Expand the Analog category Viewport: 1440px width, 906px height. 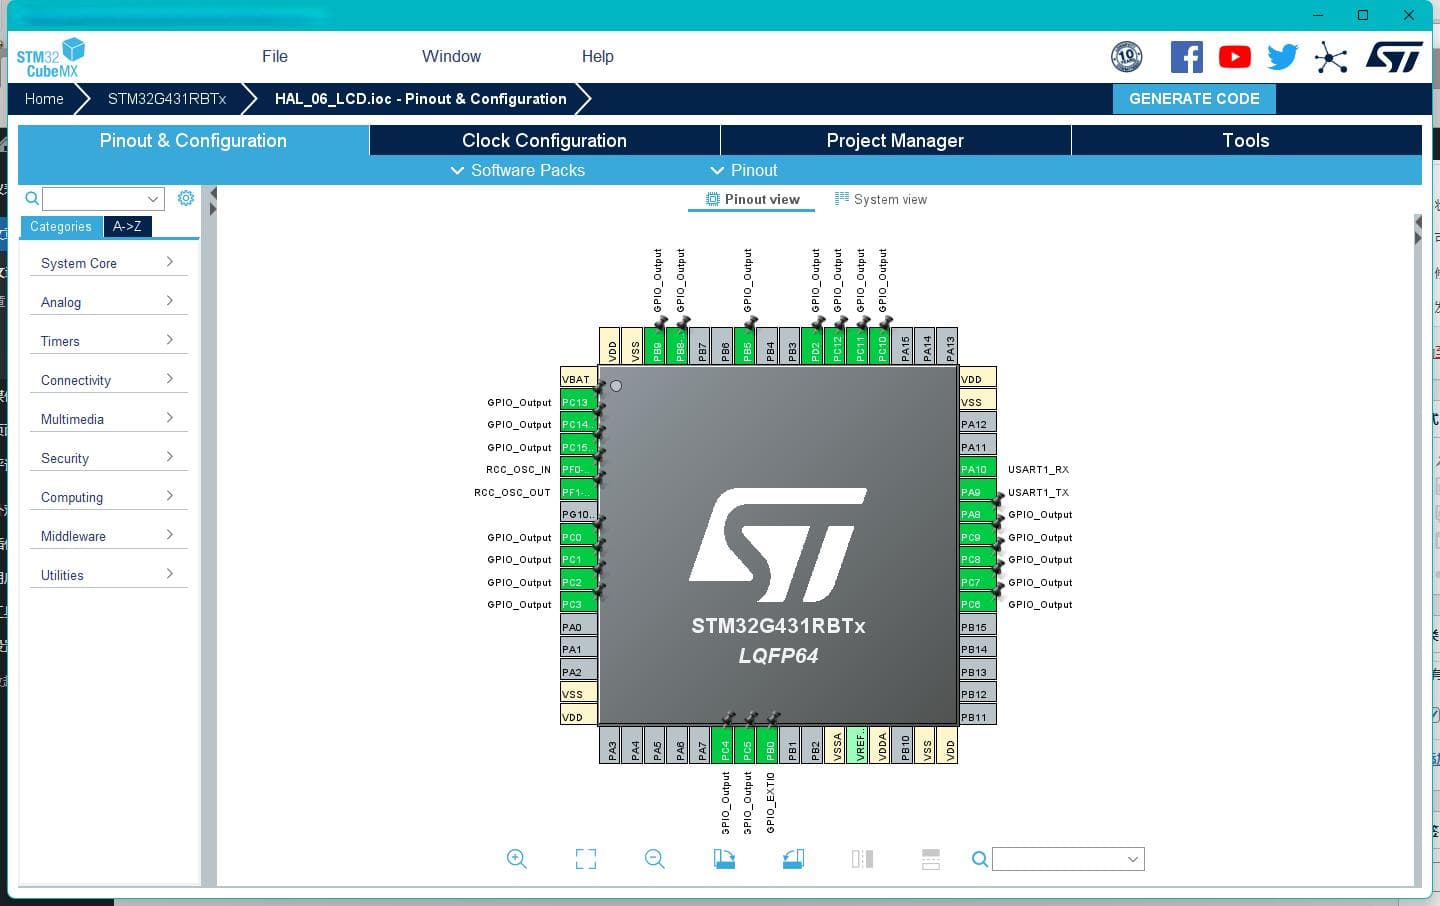[108, 302]
